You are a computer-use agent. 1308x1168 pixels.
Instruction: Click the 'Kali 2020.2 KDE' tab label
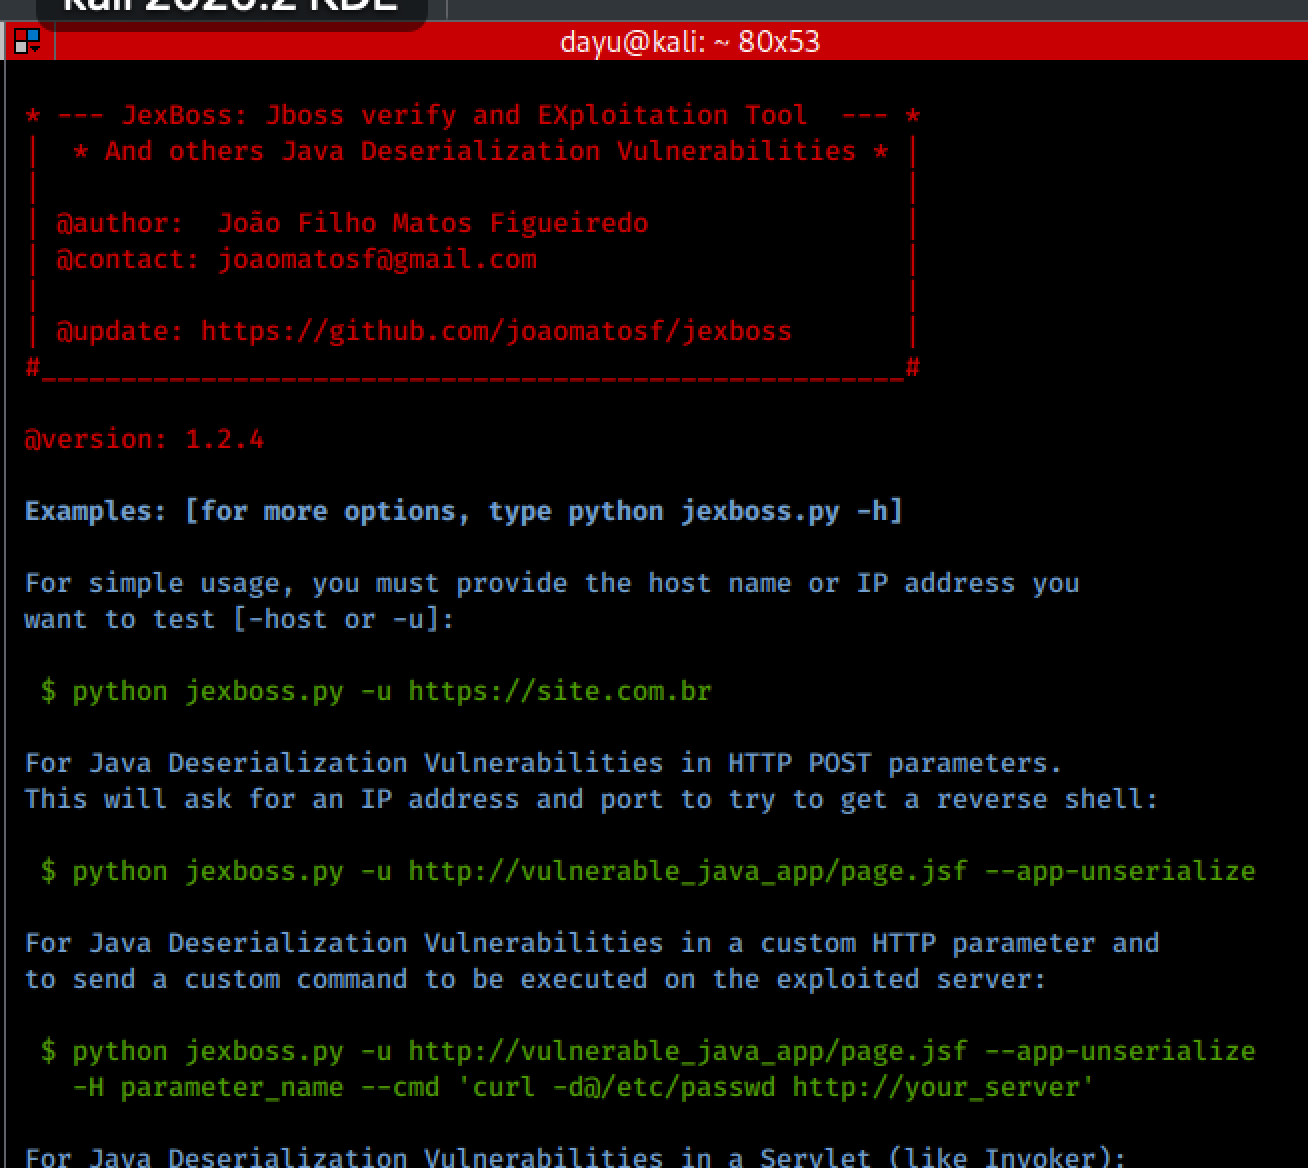pos(230,8)
